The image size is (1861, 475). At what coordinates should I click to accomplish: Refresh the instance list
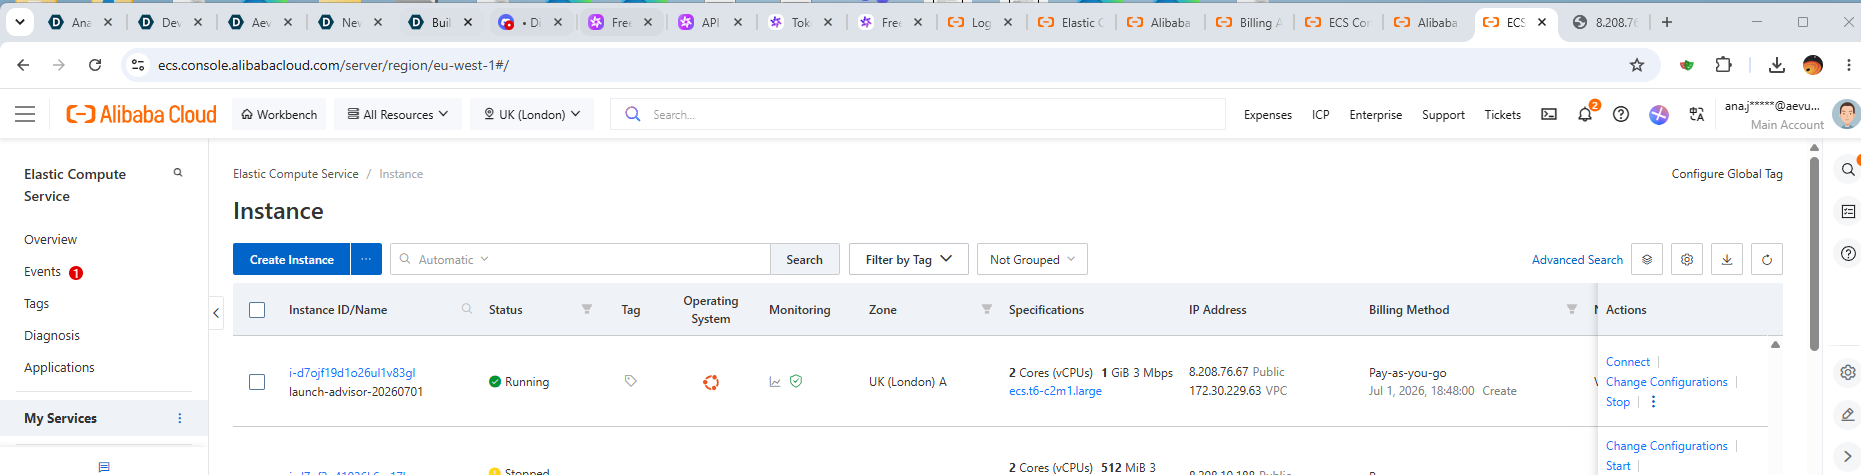coord(1767,259)
